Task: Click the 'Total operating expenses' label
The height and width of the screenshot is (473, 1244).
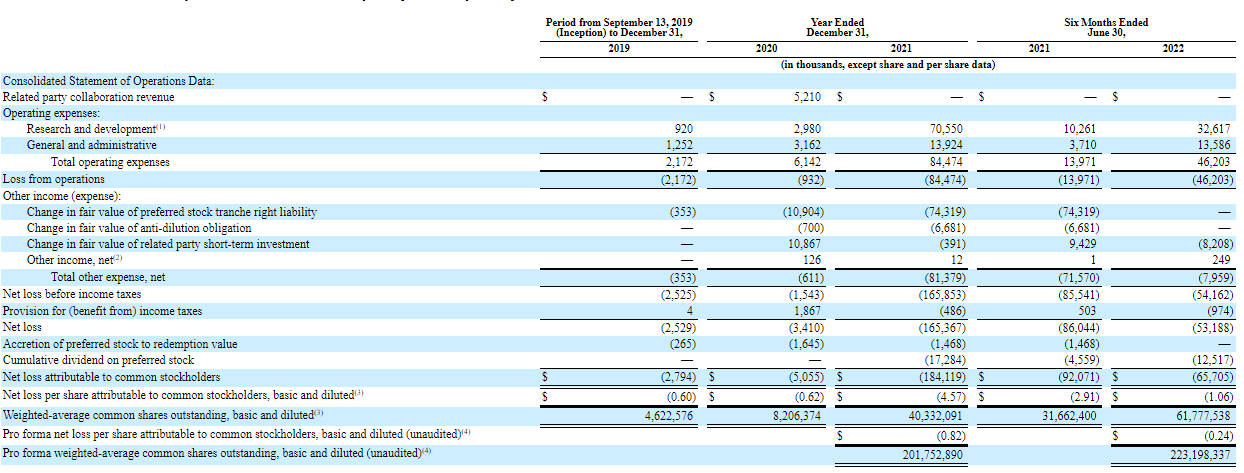Action: 111,162
